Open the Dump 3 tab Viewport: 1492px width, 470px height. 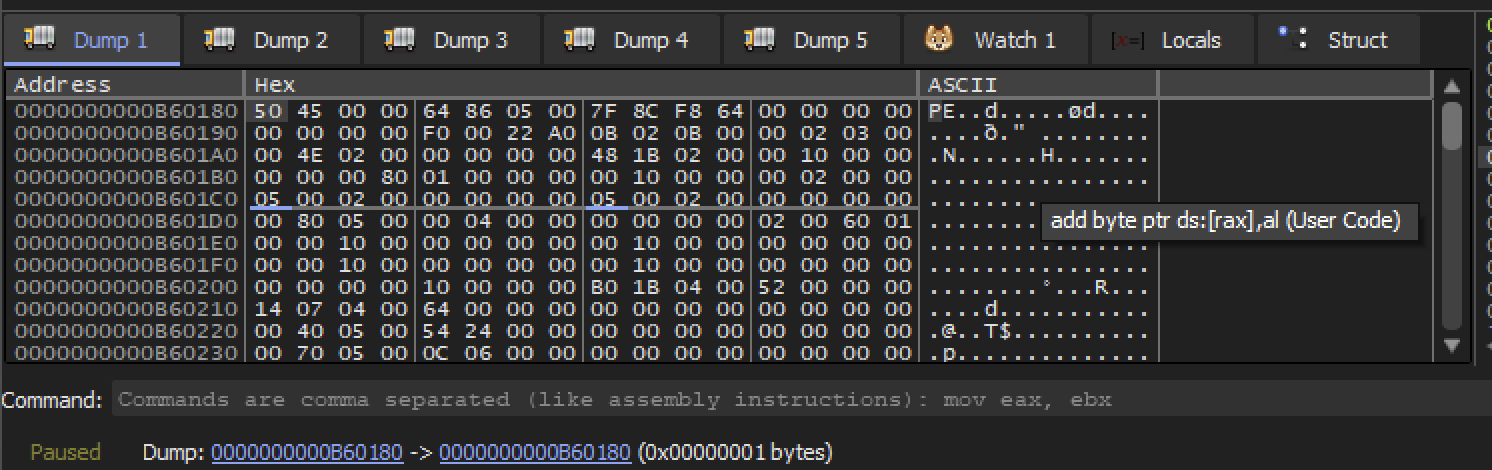pos(451,40)
